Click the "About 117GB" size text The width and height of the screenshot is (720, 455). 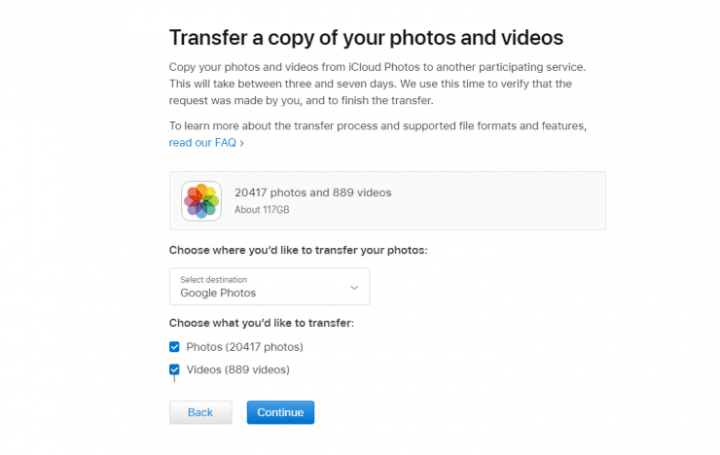(x=262, y=210)
